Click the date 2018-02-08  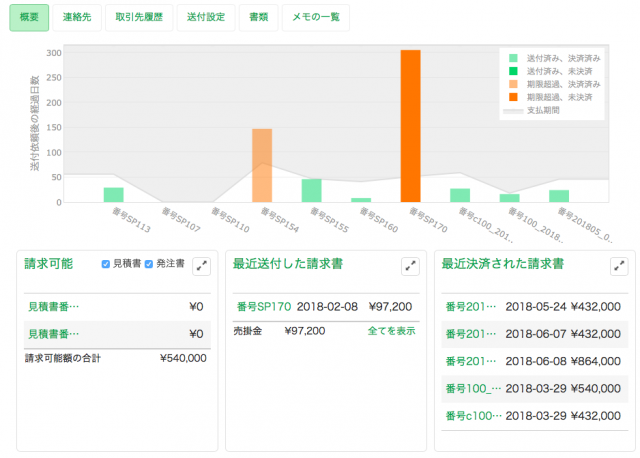coord(327,307)
